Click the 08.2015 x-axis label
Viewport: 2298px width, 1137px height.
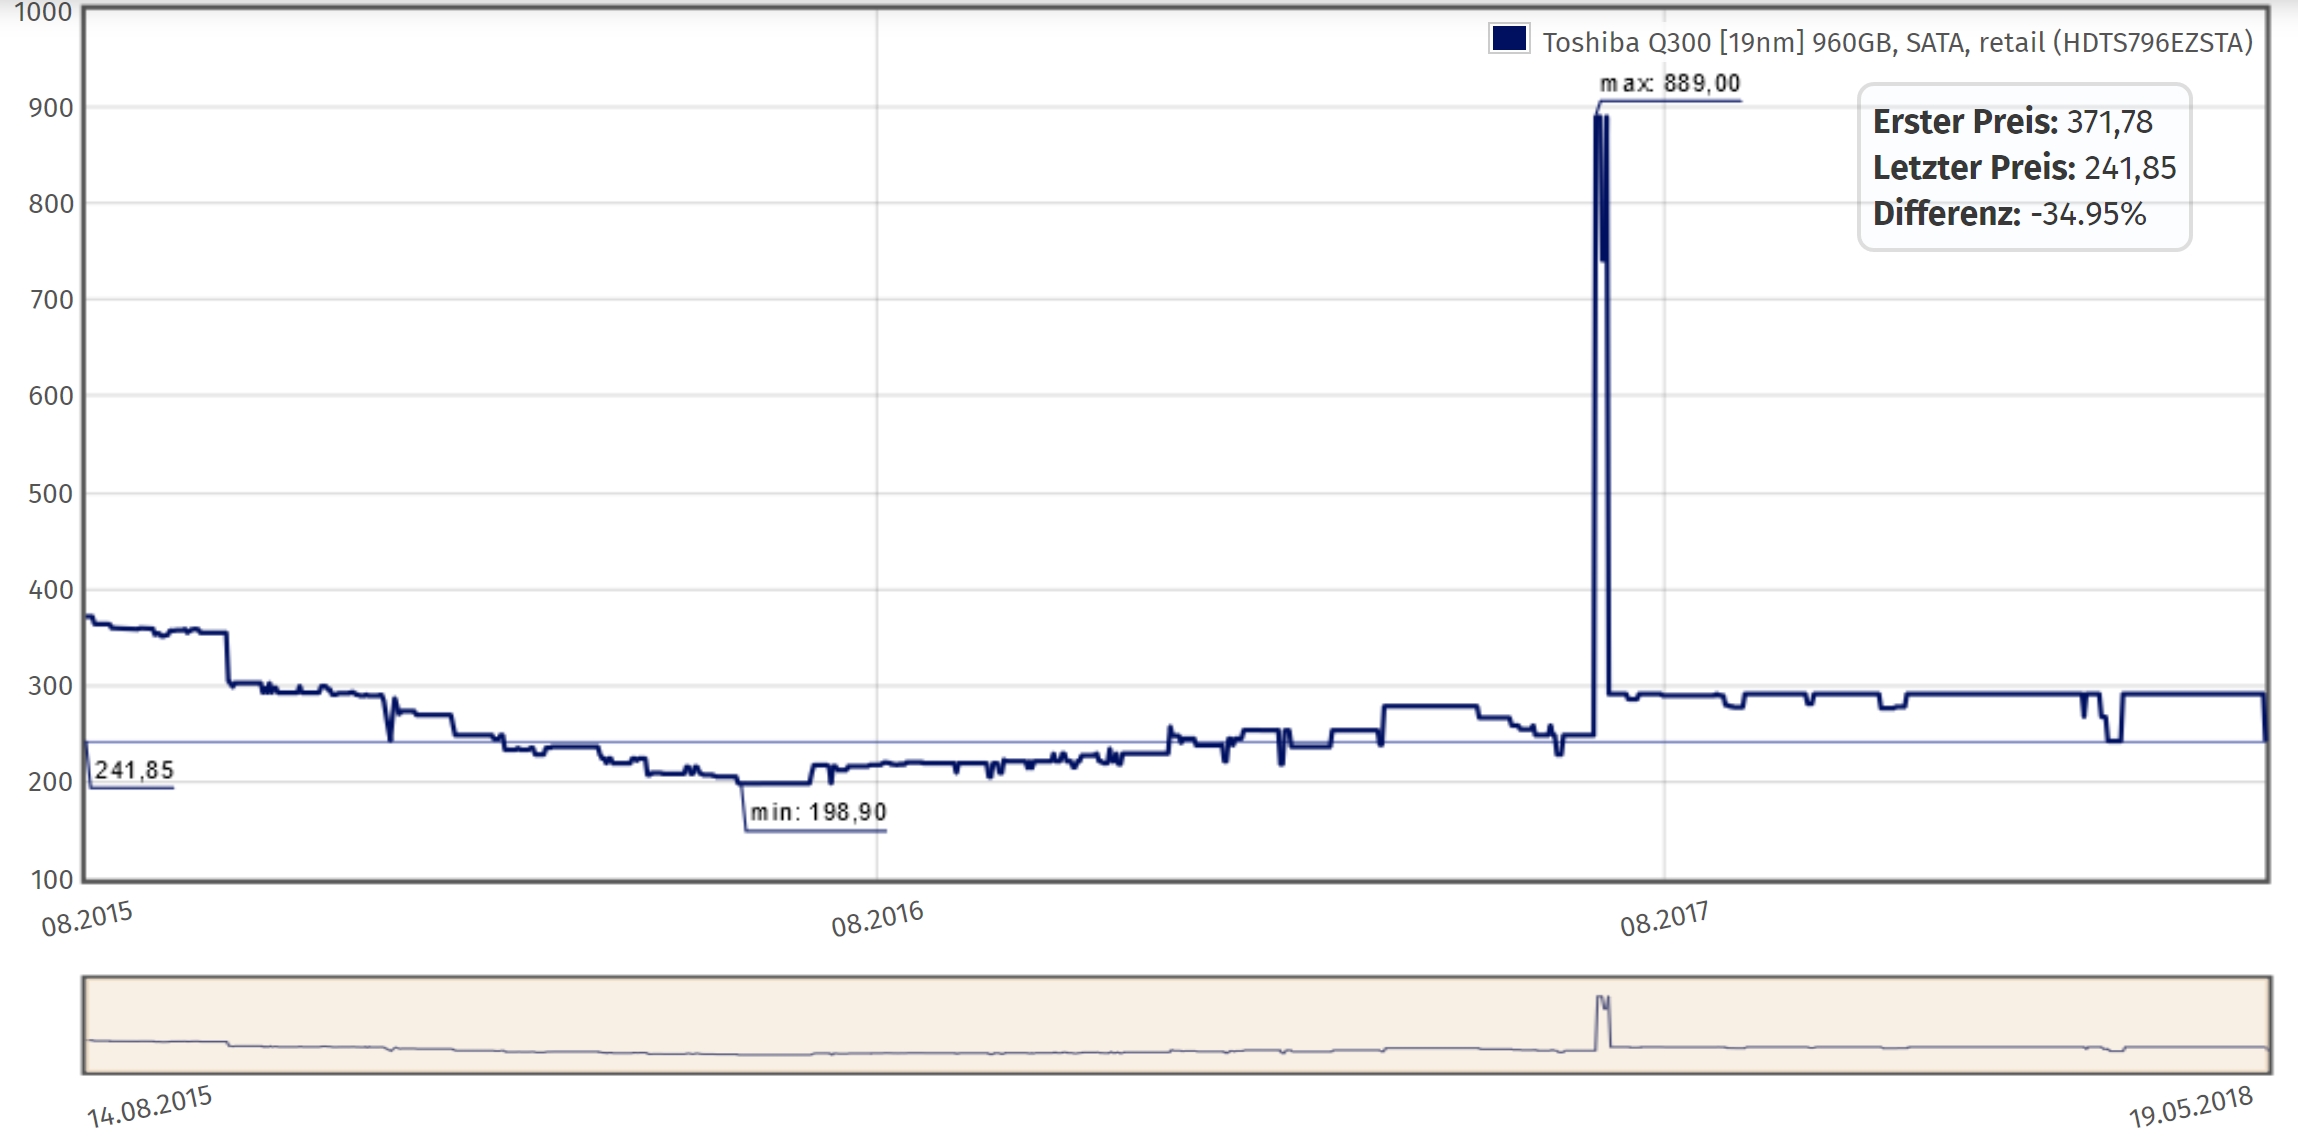(x=87, y=919)
